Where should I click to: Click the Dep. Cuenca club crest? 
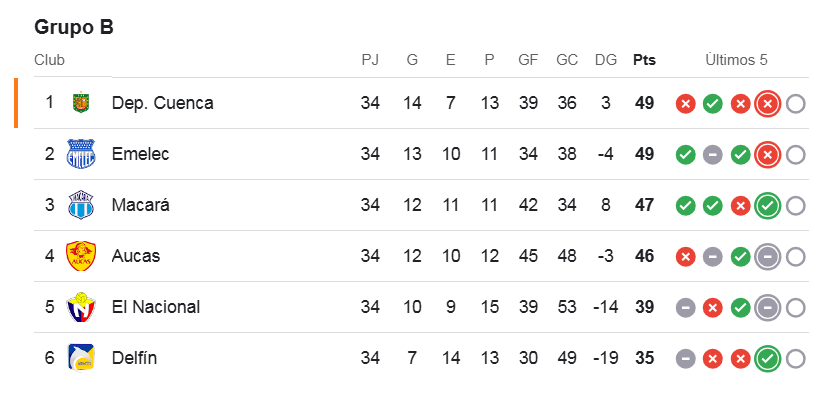point(80,103)
